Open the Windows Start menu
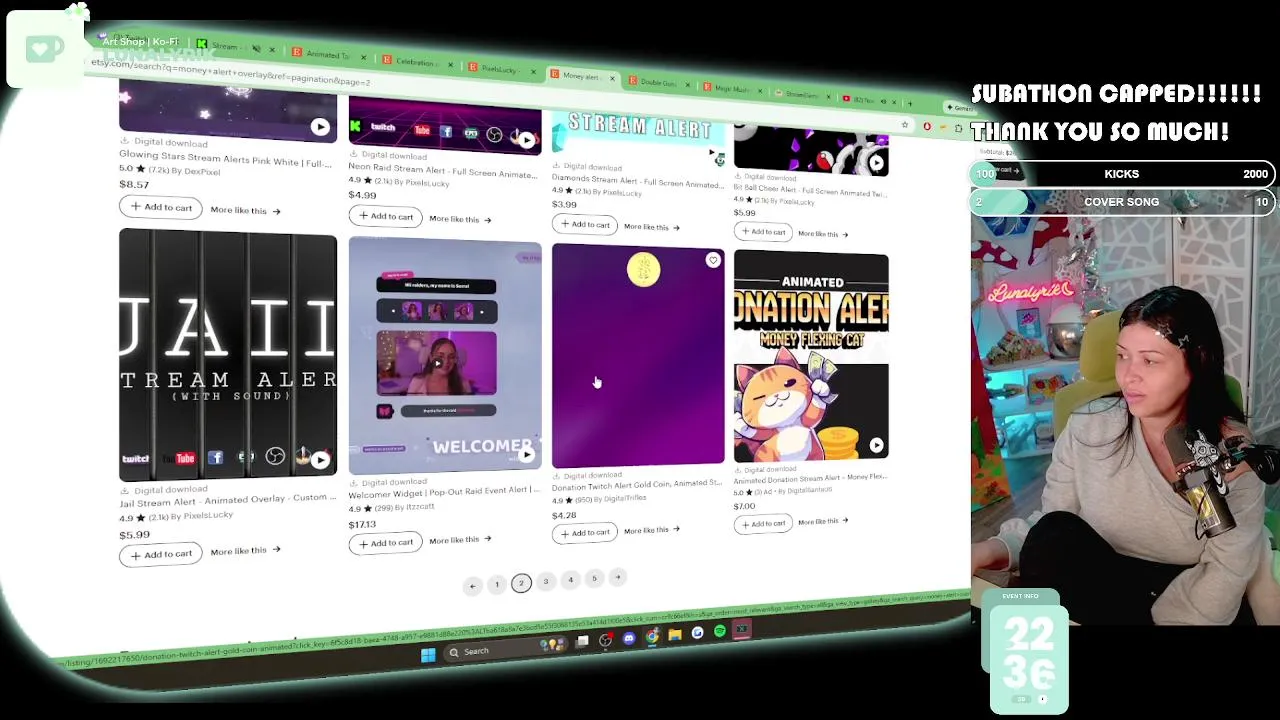Viewport: 1280px width, 720px height. 428,655
